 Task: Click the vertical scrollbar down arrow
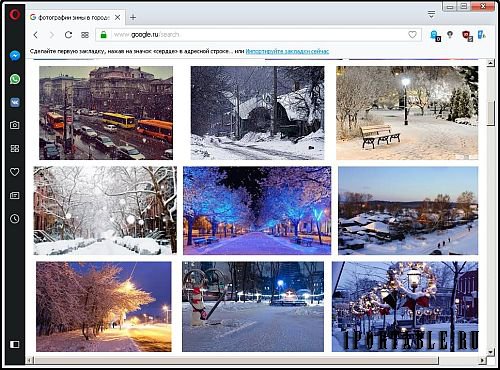tap(490, 352)
